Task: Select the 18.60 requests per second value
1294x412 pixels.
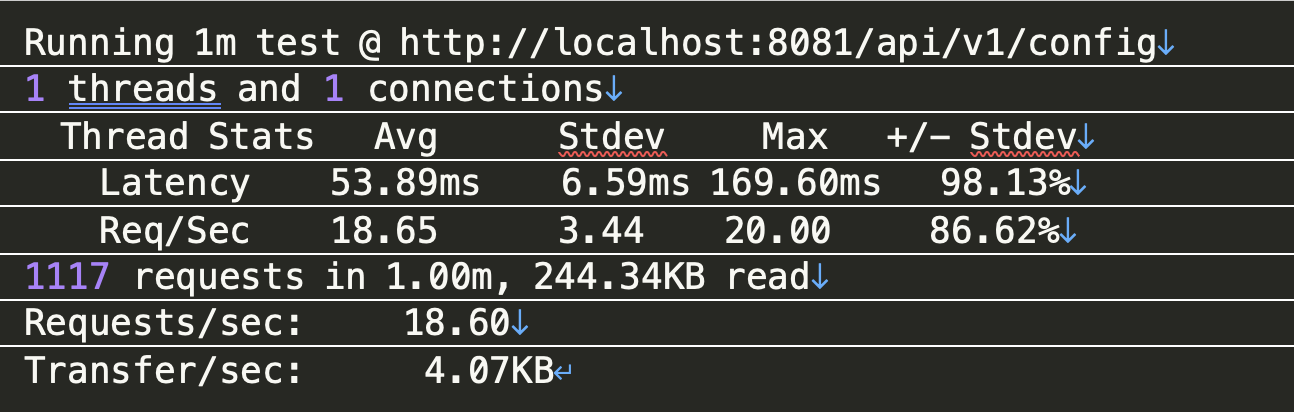Action: click(456, 323)
